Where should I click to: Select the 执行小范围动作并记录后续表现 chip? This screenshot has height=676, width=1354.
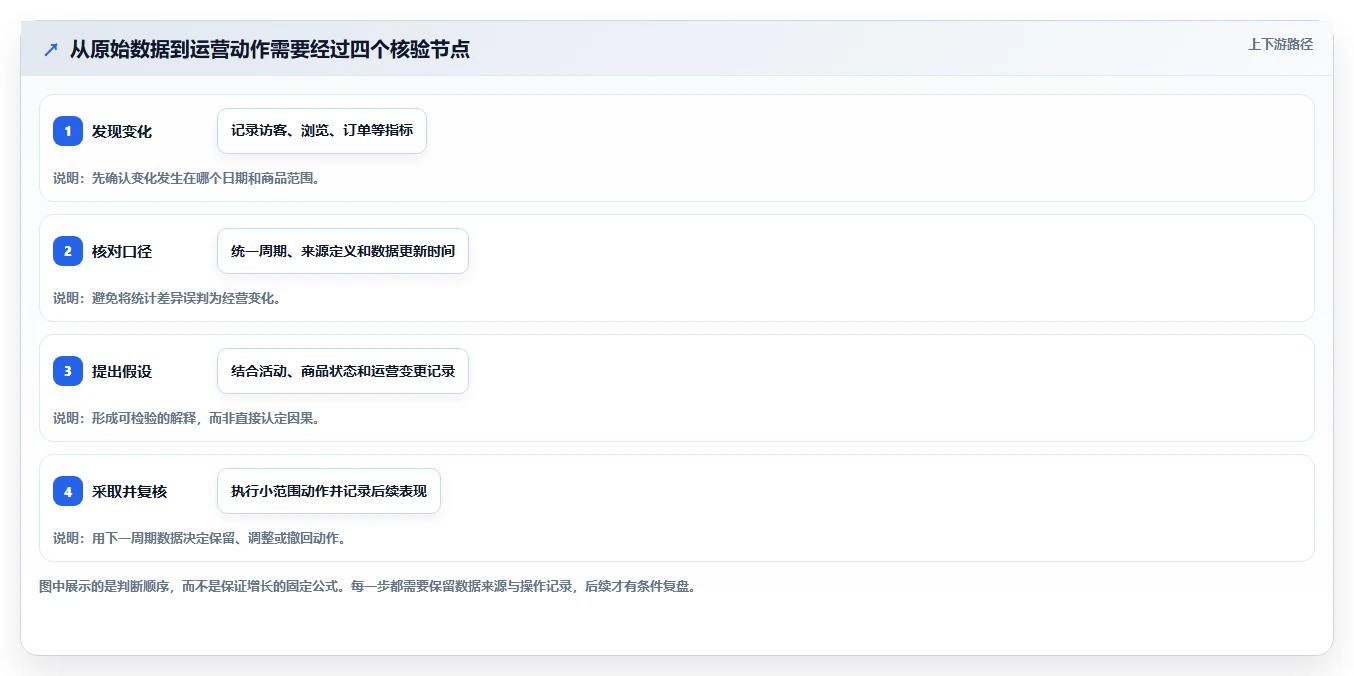(329, 491)
